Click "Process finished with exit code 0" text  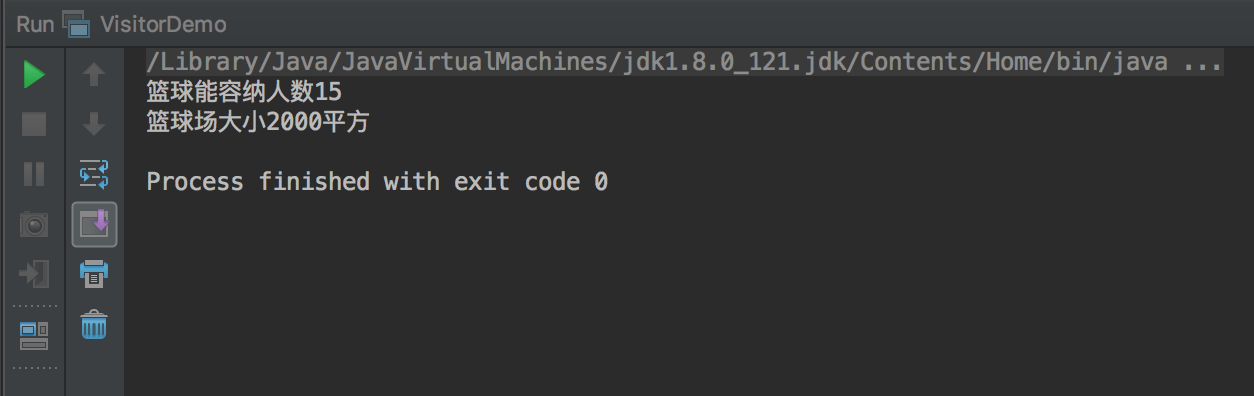pyautogui.click(x=377, y=182)
